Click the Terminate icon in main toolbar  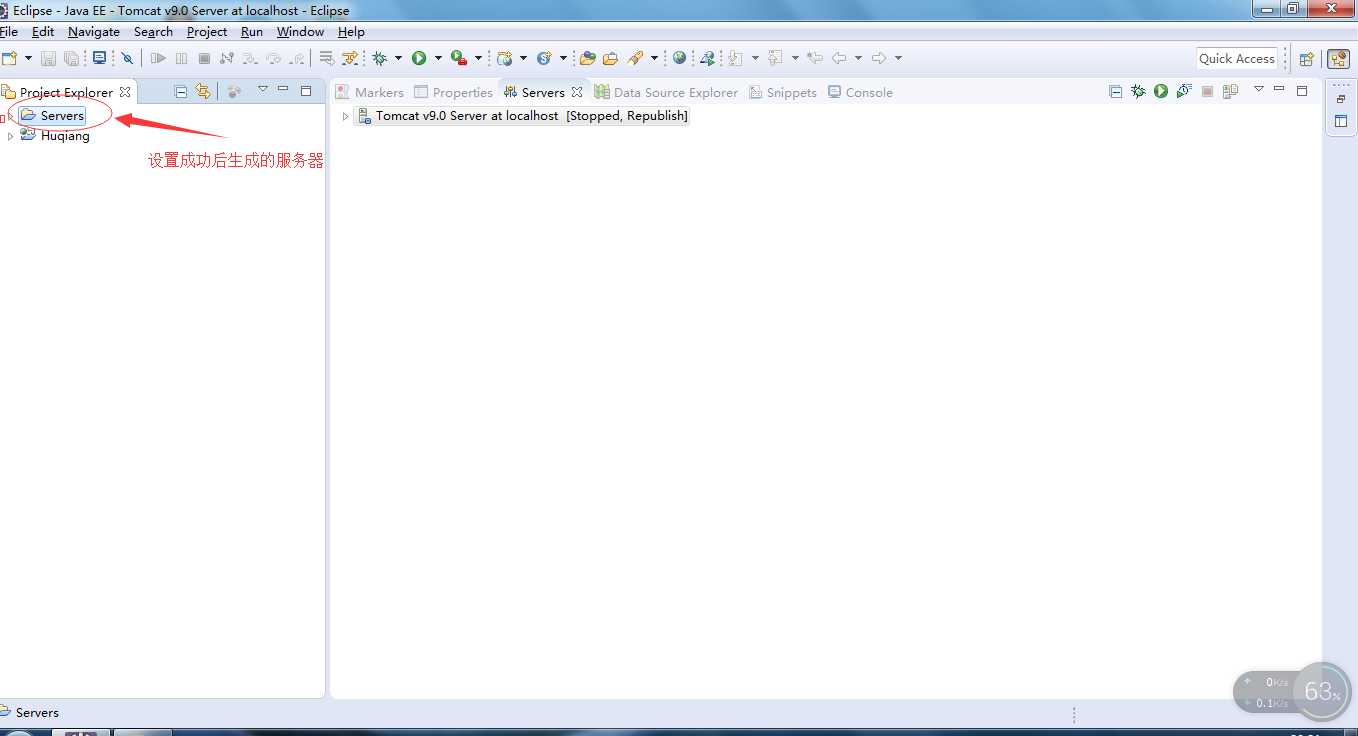click(204, 58)
